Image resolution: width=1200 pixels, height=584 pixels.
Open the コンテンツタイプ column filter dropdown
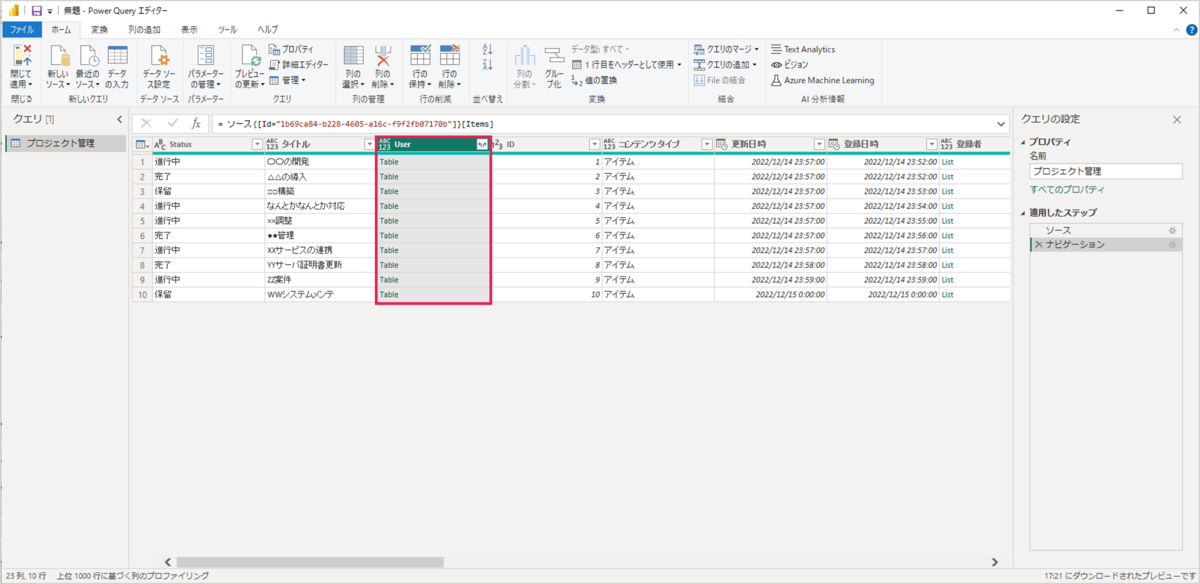pos(707,145)
